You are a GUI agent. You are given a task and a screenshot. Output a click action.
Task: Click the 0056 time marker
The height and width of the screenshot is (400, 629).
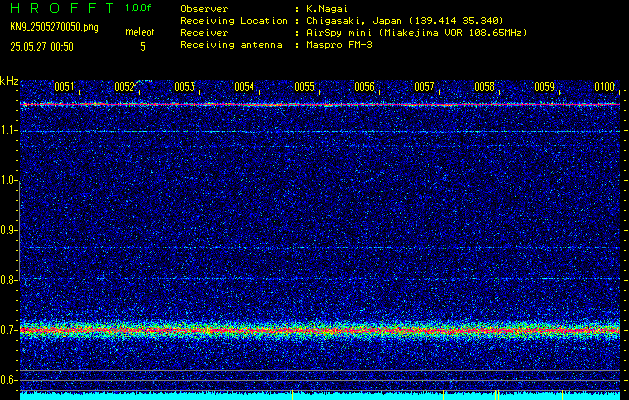[x=365, y=87]
